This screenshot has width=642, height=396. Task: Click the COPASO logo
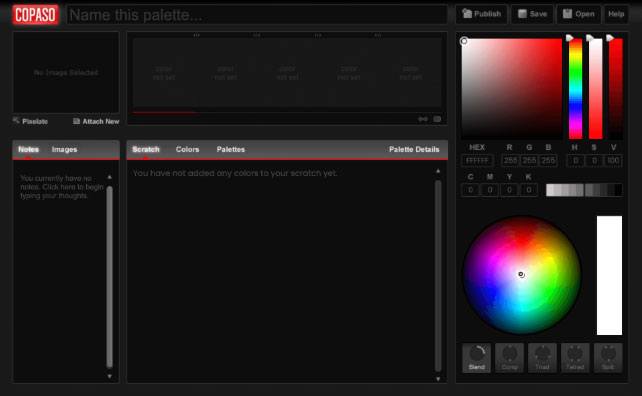click(x=35, y=15)
